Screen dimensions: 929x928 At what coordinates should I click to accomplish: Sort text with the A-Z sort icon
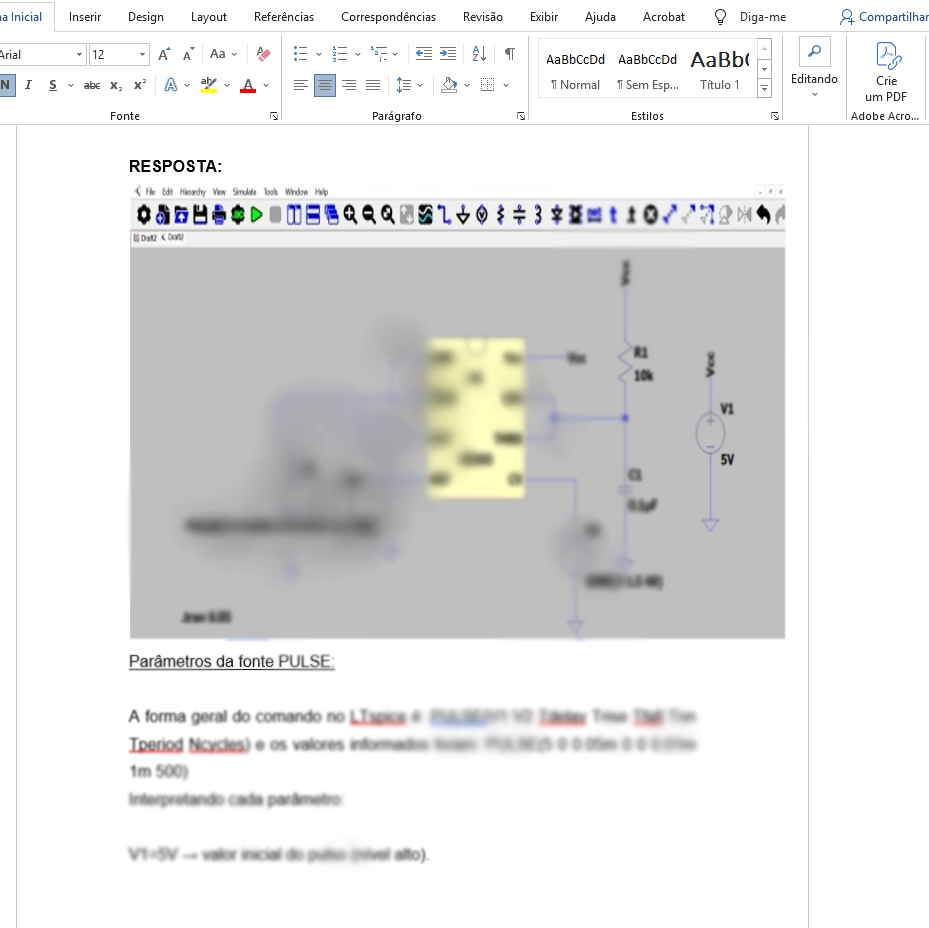479,54
